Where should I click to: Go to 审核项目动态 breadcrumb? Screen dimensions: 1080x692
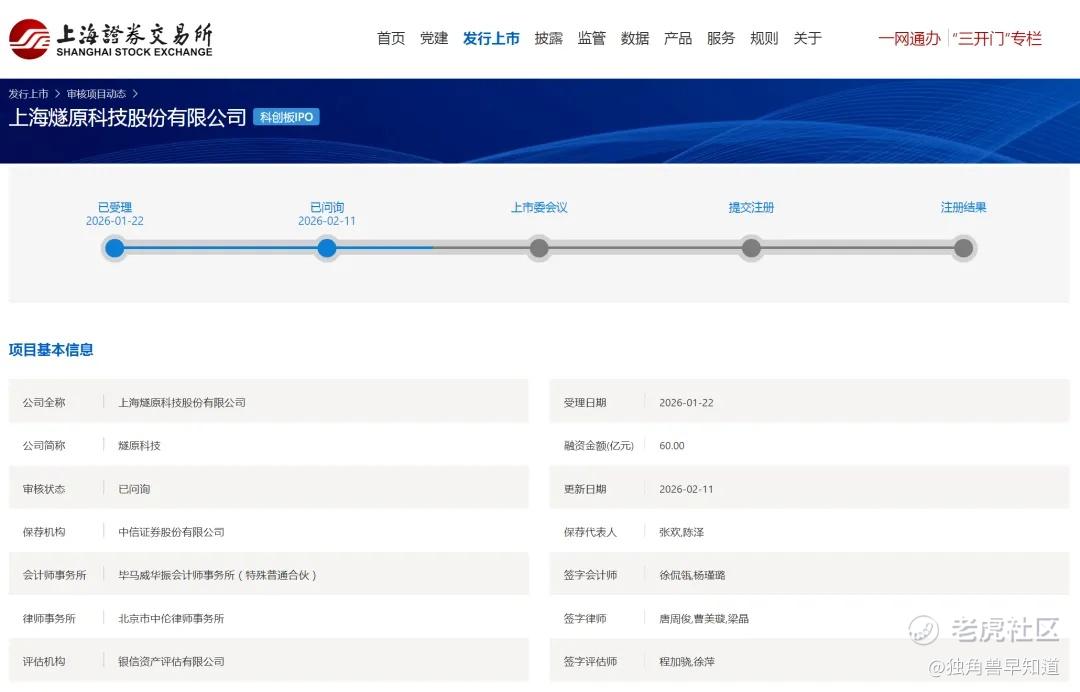coord(96,94)
